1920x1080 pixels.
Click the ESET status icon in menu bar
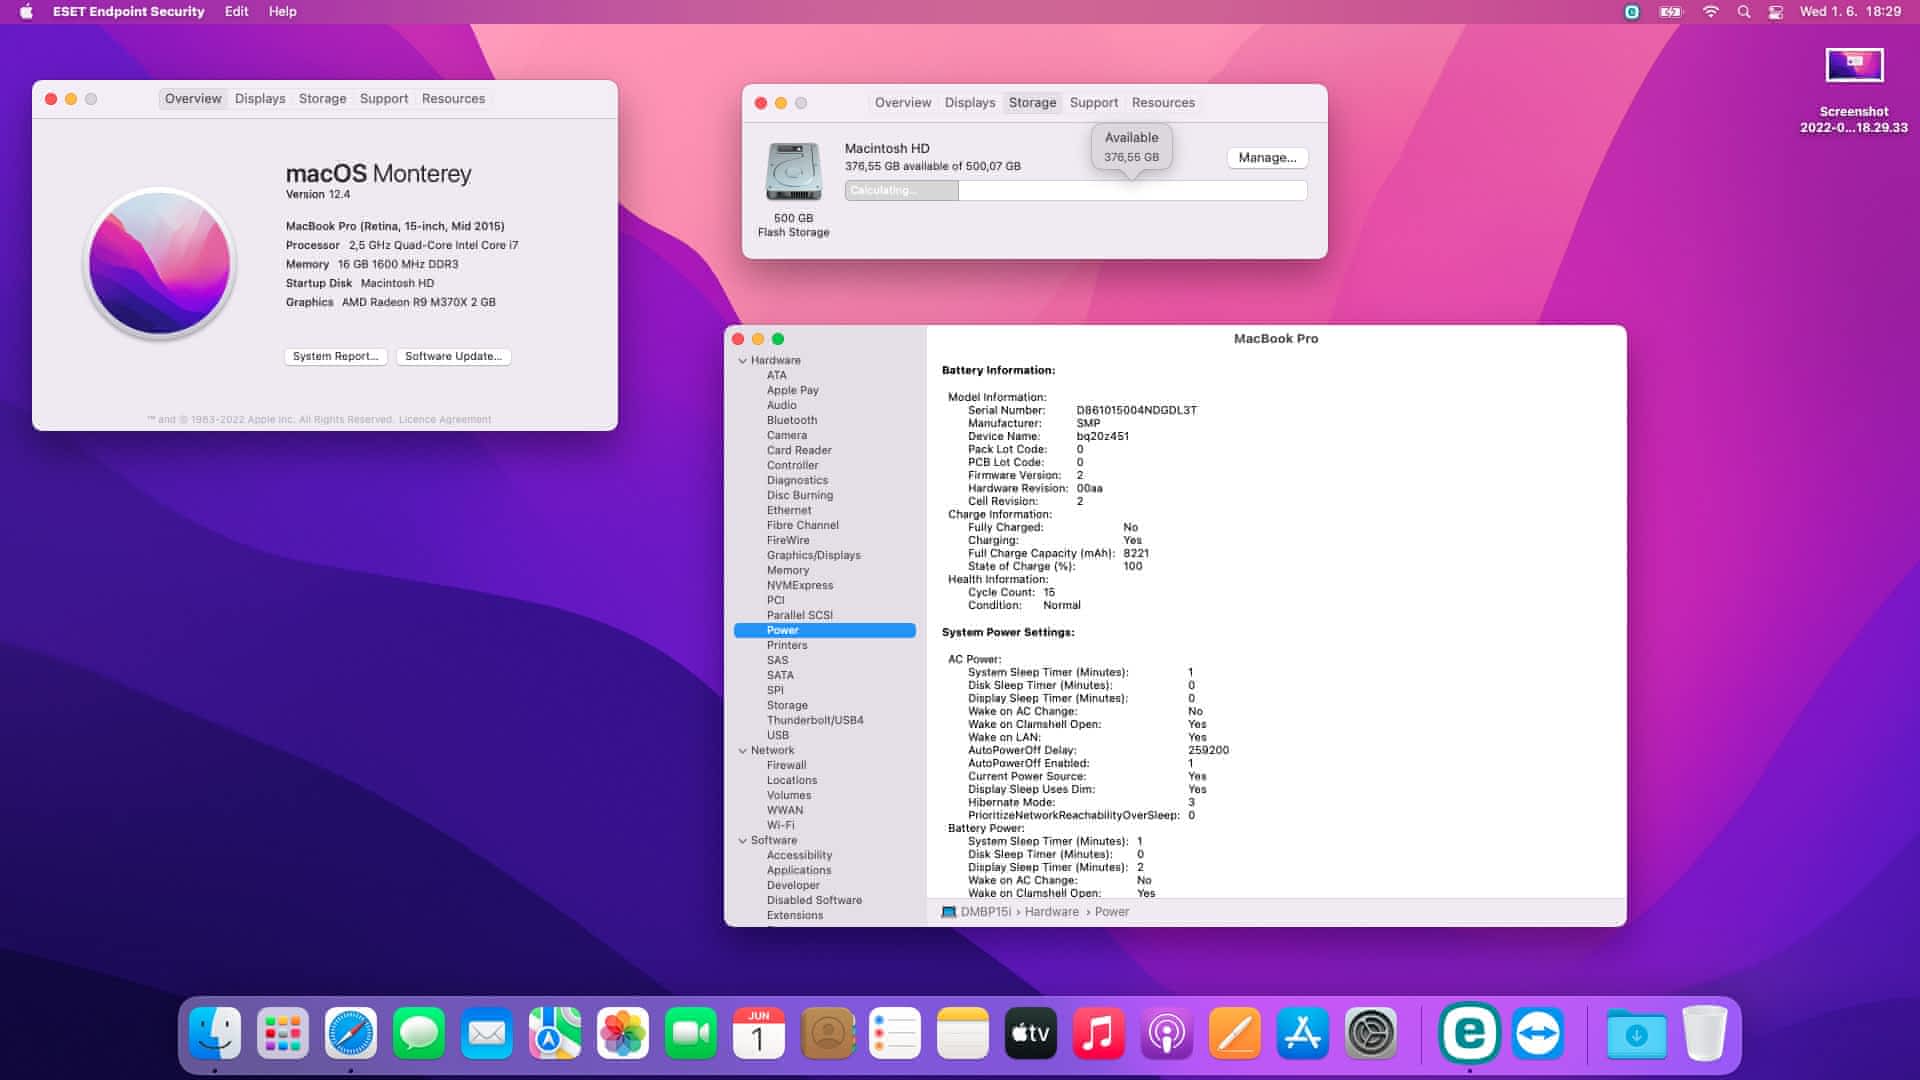[x=1632, y=12]
